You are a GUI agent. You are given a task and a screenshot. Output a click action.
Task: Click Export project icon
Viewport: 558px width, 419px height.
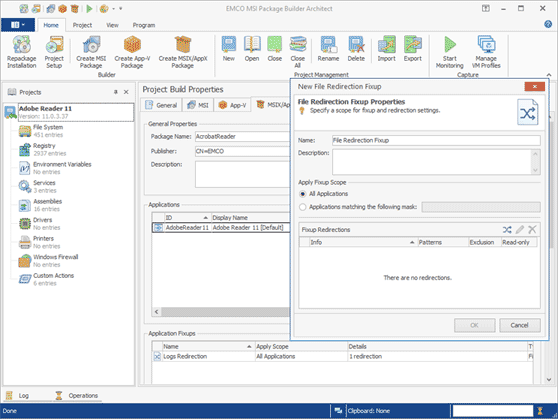(413, 49)
